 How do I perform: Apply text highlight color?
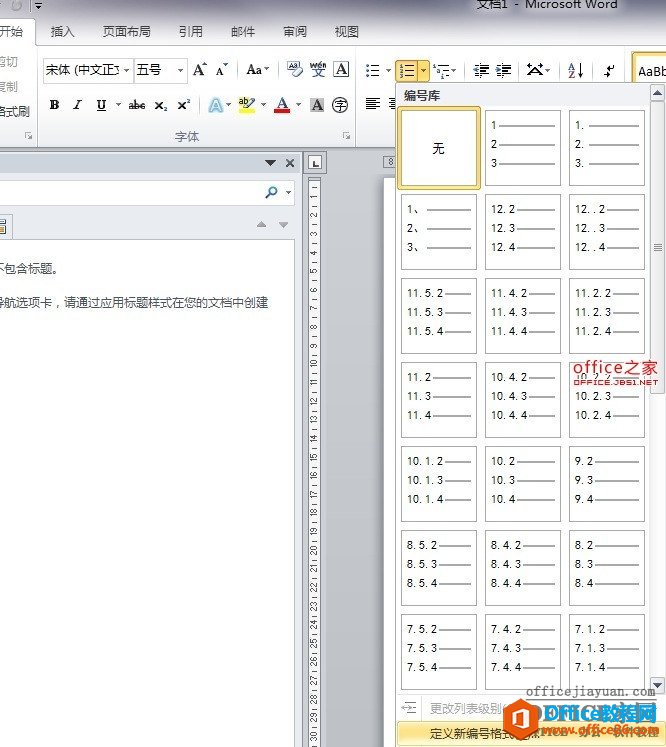point(246,105)
